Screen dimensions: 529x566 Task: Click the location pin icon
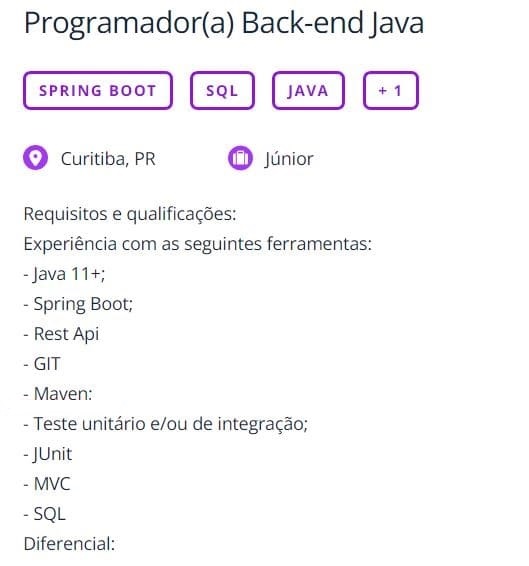[35, 157]
